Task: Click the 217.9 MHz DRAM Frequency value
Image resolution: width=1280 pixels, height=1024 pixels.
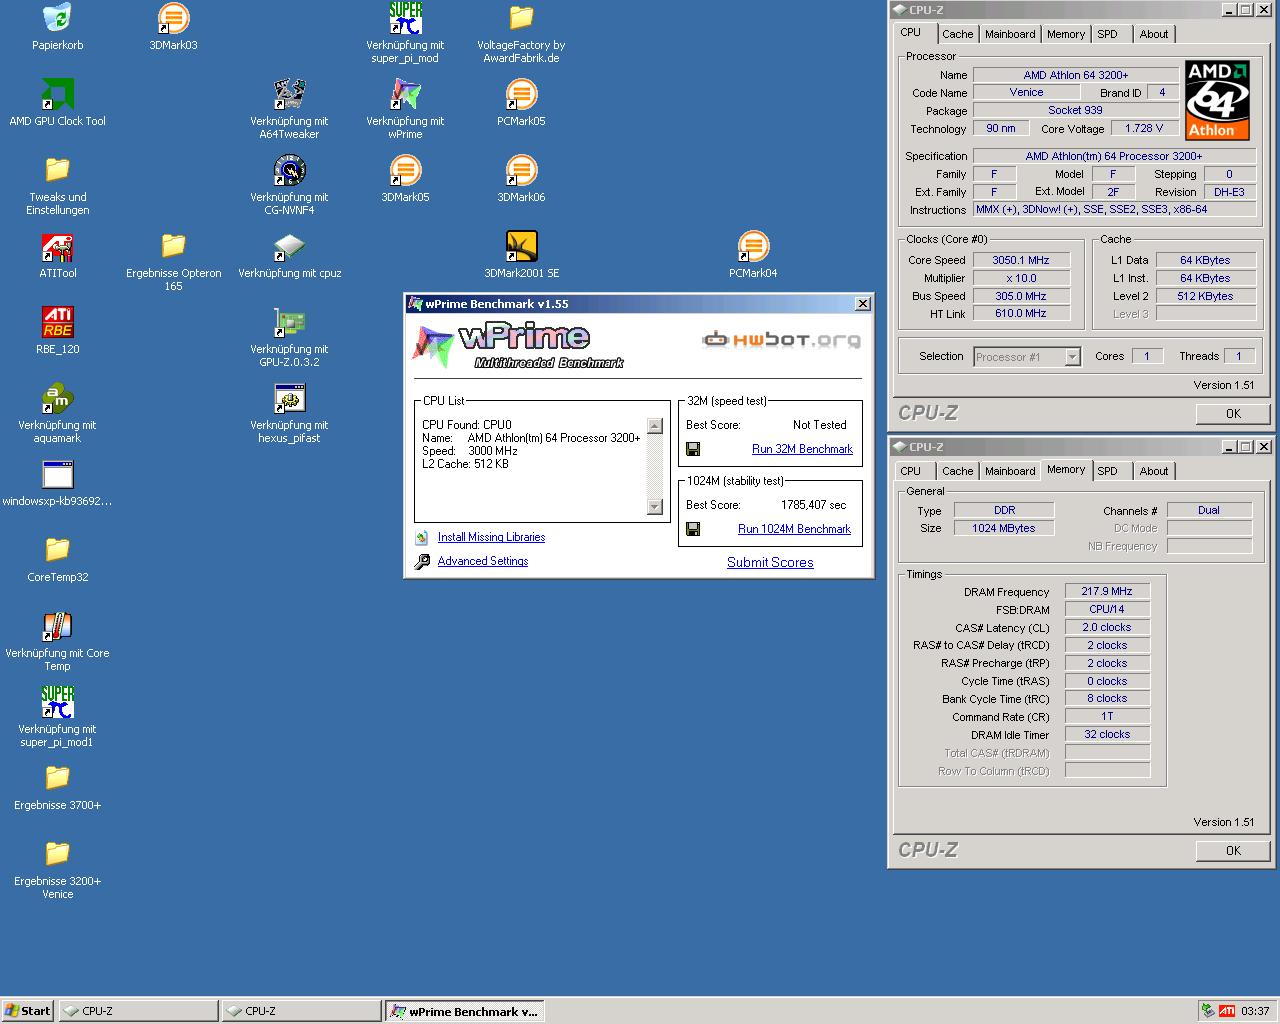Action: pos(1107,591)
